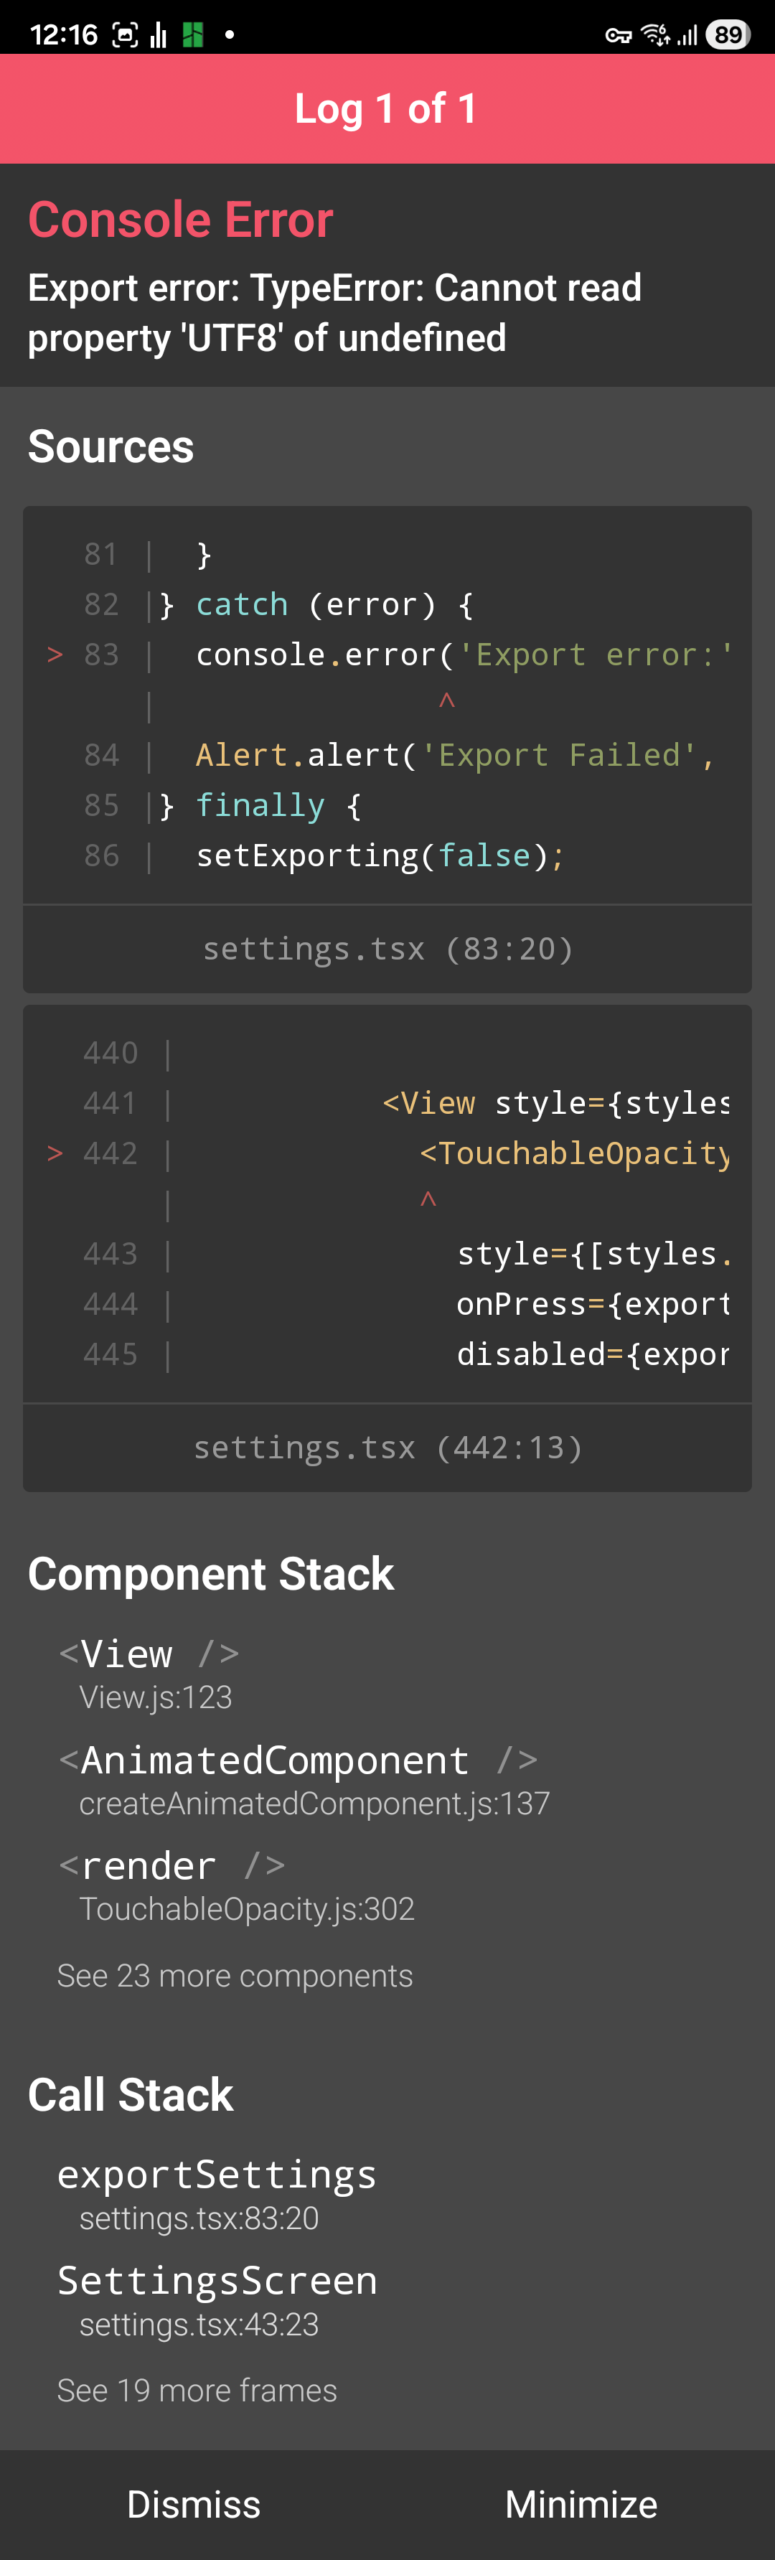The image size is (775, 2560).
Task: Open the AnimatedComponent stack entry
Action: [x=300, y=1779]
